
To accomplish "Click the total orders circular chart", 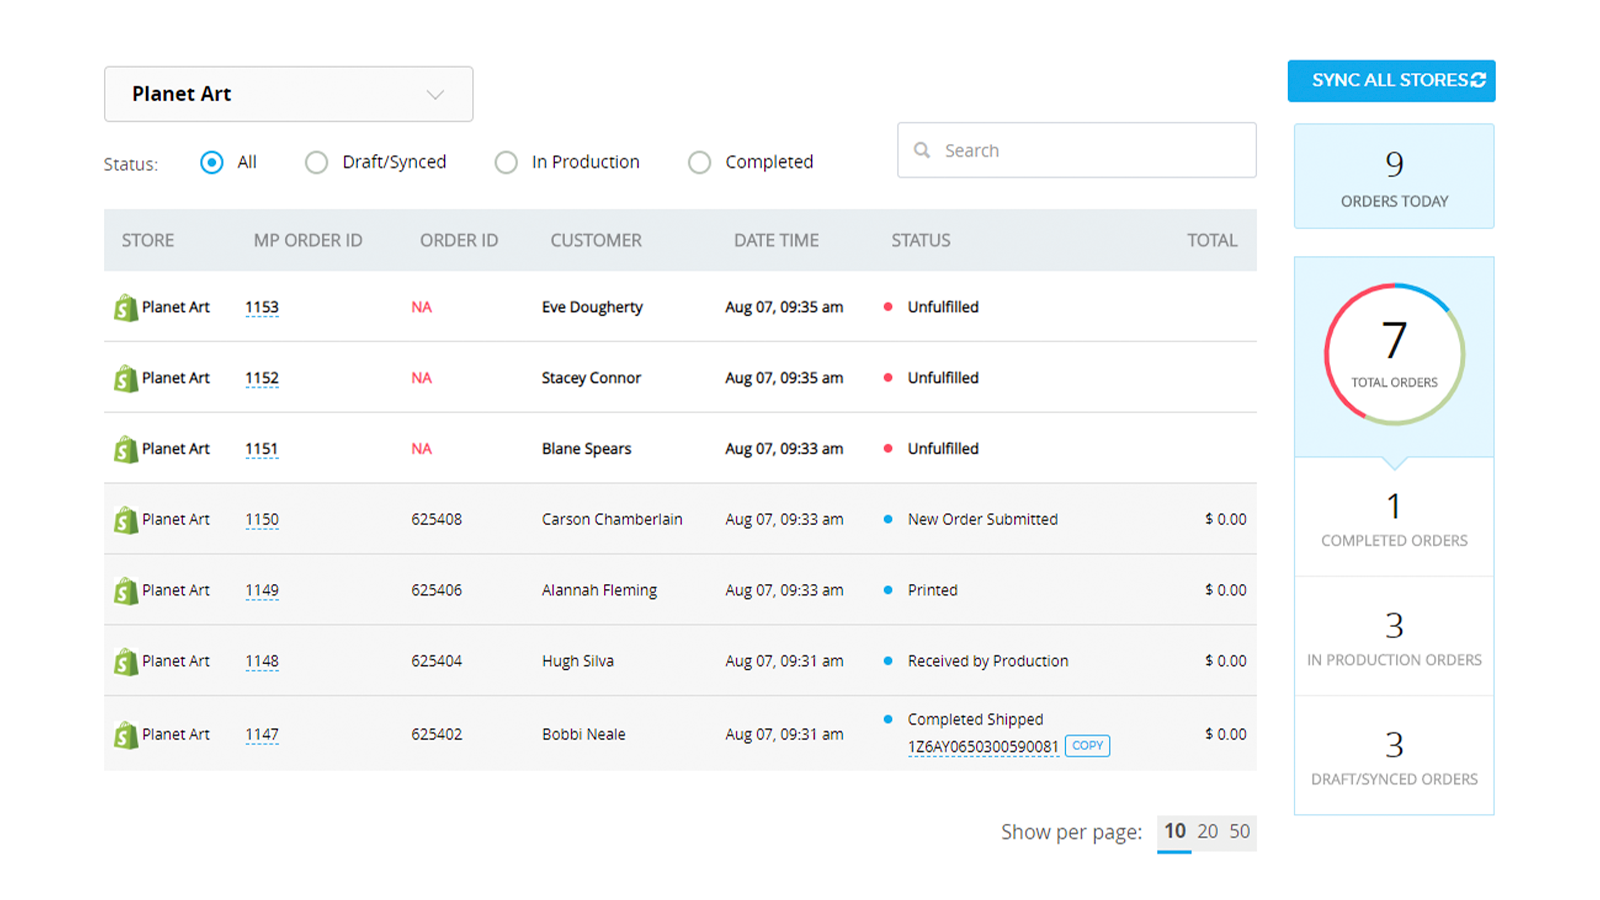I will click(1394, 354).
